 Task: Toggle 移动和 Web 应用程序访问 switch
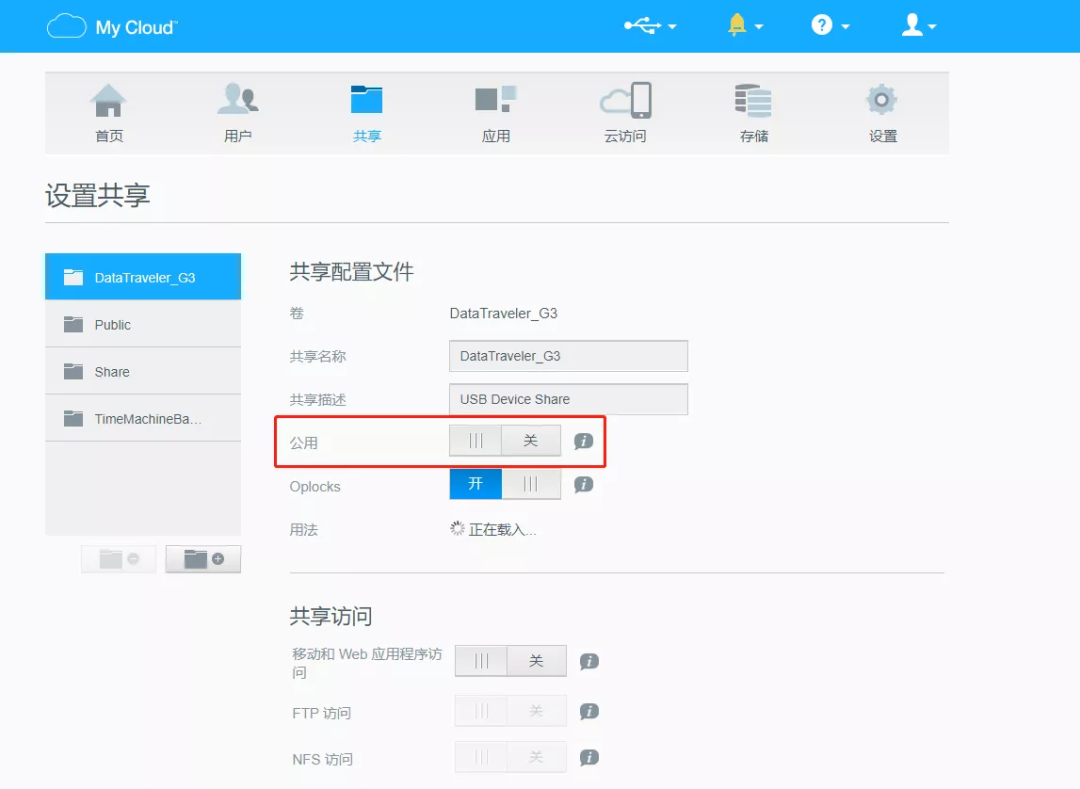point(510,661)
